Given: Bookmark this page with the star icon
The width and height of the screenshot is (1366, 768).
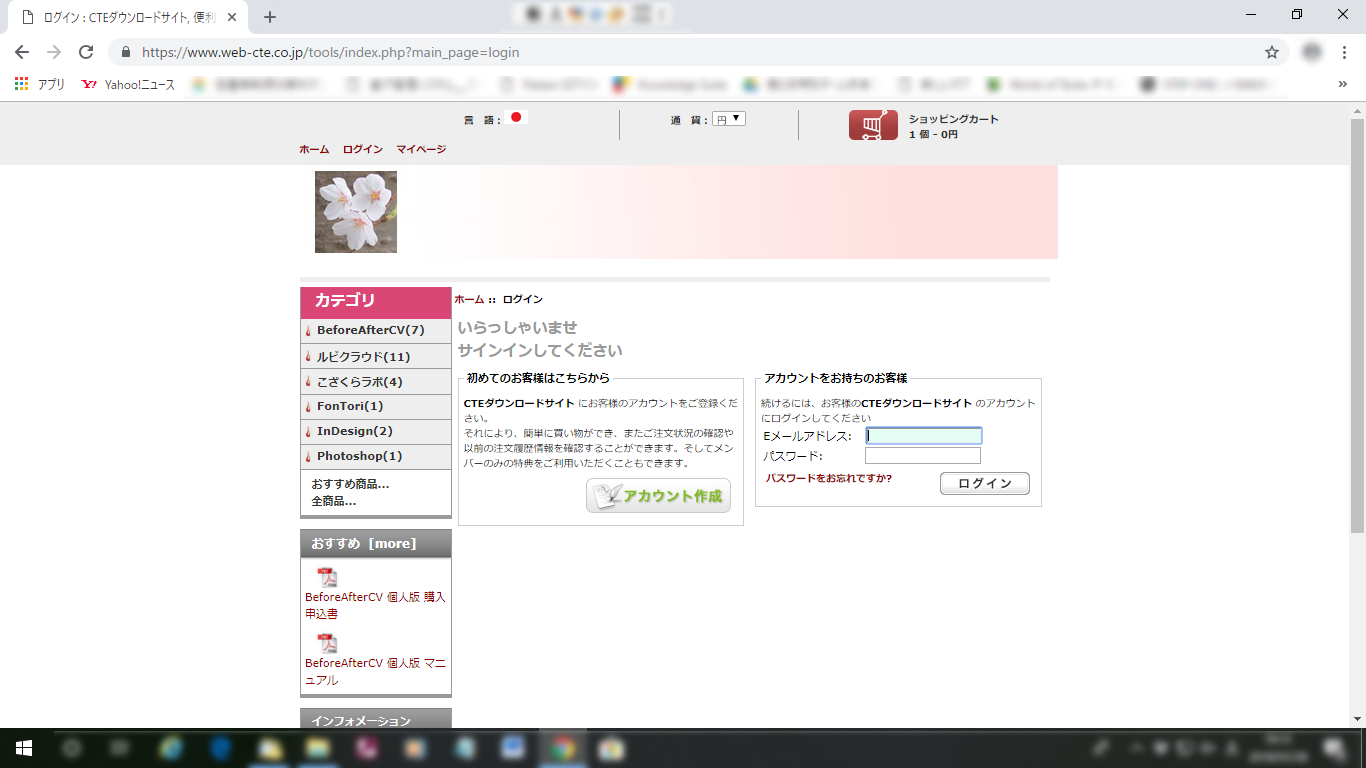Looking at the screenshot, I should click(1272, 52).
